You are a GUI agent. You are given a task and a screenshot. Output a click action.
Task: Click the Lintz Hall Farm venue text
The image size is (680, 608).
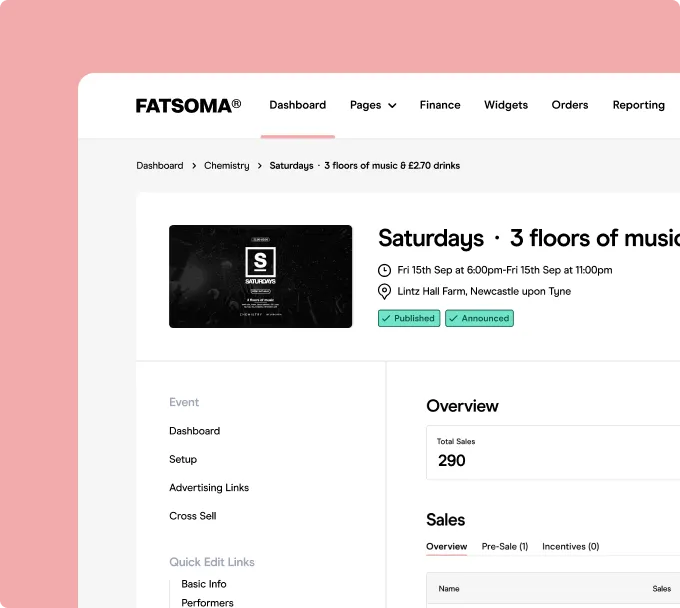click(484, 291)
